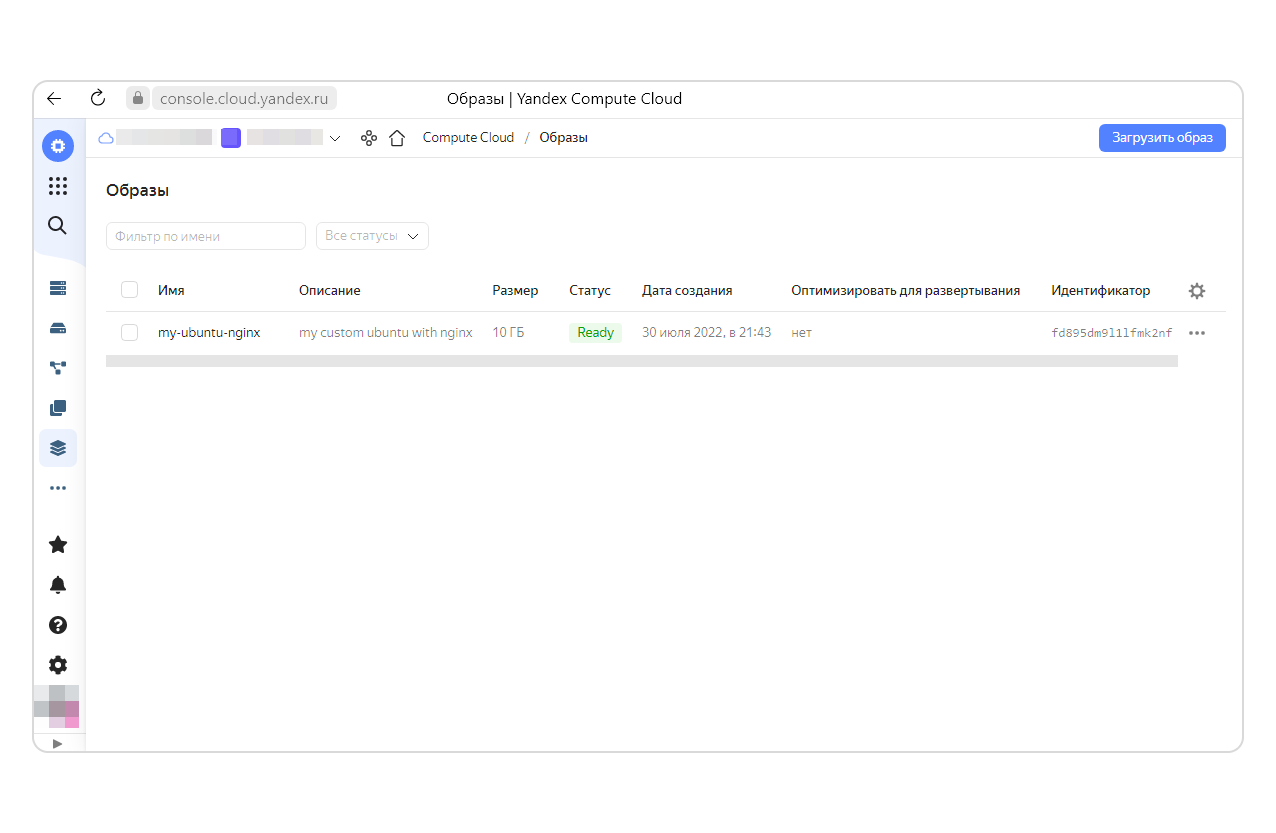
Task: Expand sidebar using the bottom triangle arrow
Action: (x=57, y=743)
